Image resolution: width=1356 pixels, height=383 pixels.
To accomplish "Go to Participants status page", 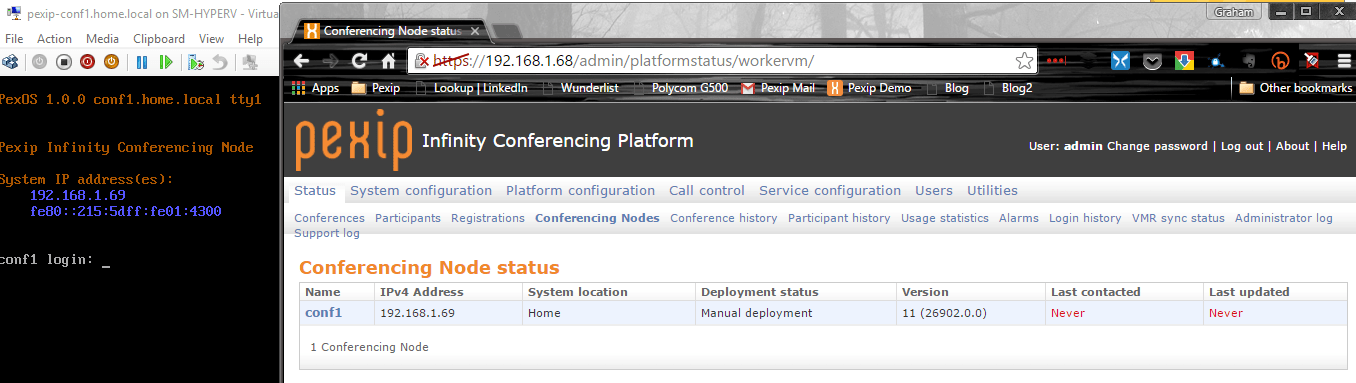I will coord(408,218).
